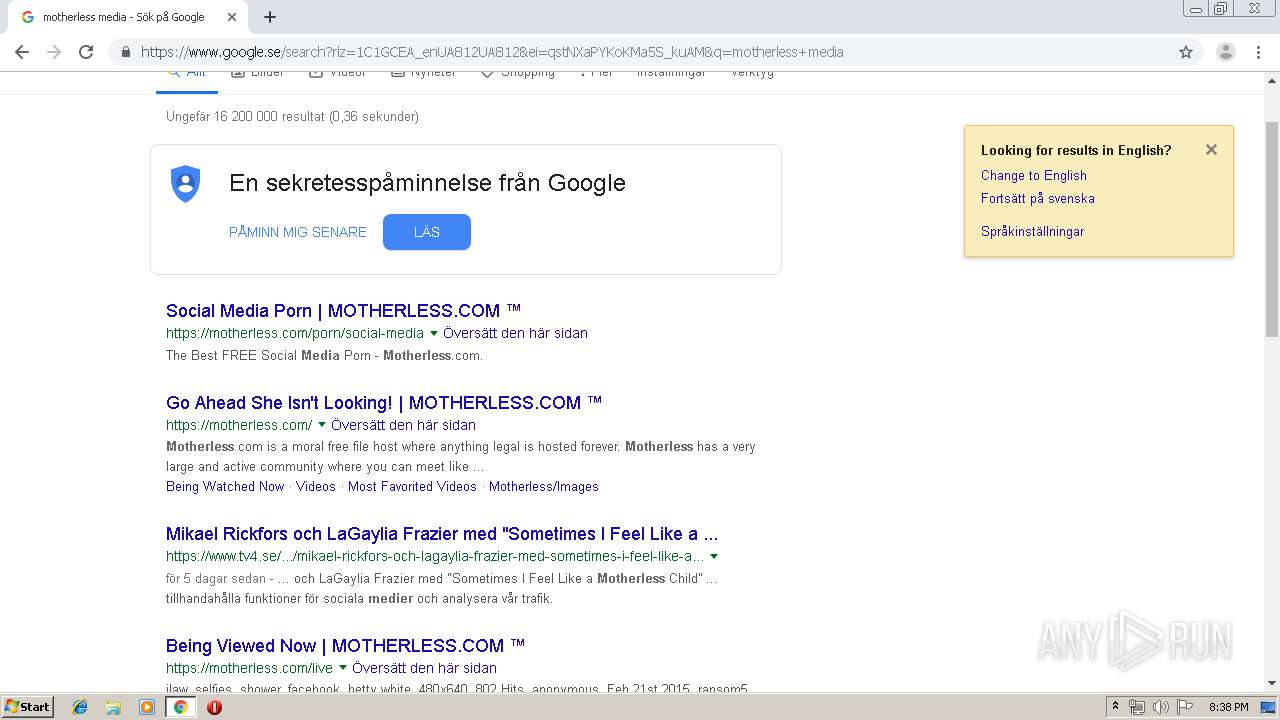Screen dimensions: 1280x720
Task: Click the Action Center flag icon
Action: click(x=1184, y=707)
